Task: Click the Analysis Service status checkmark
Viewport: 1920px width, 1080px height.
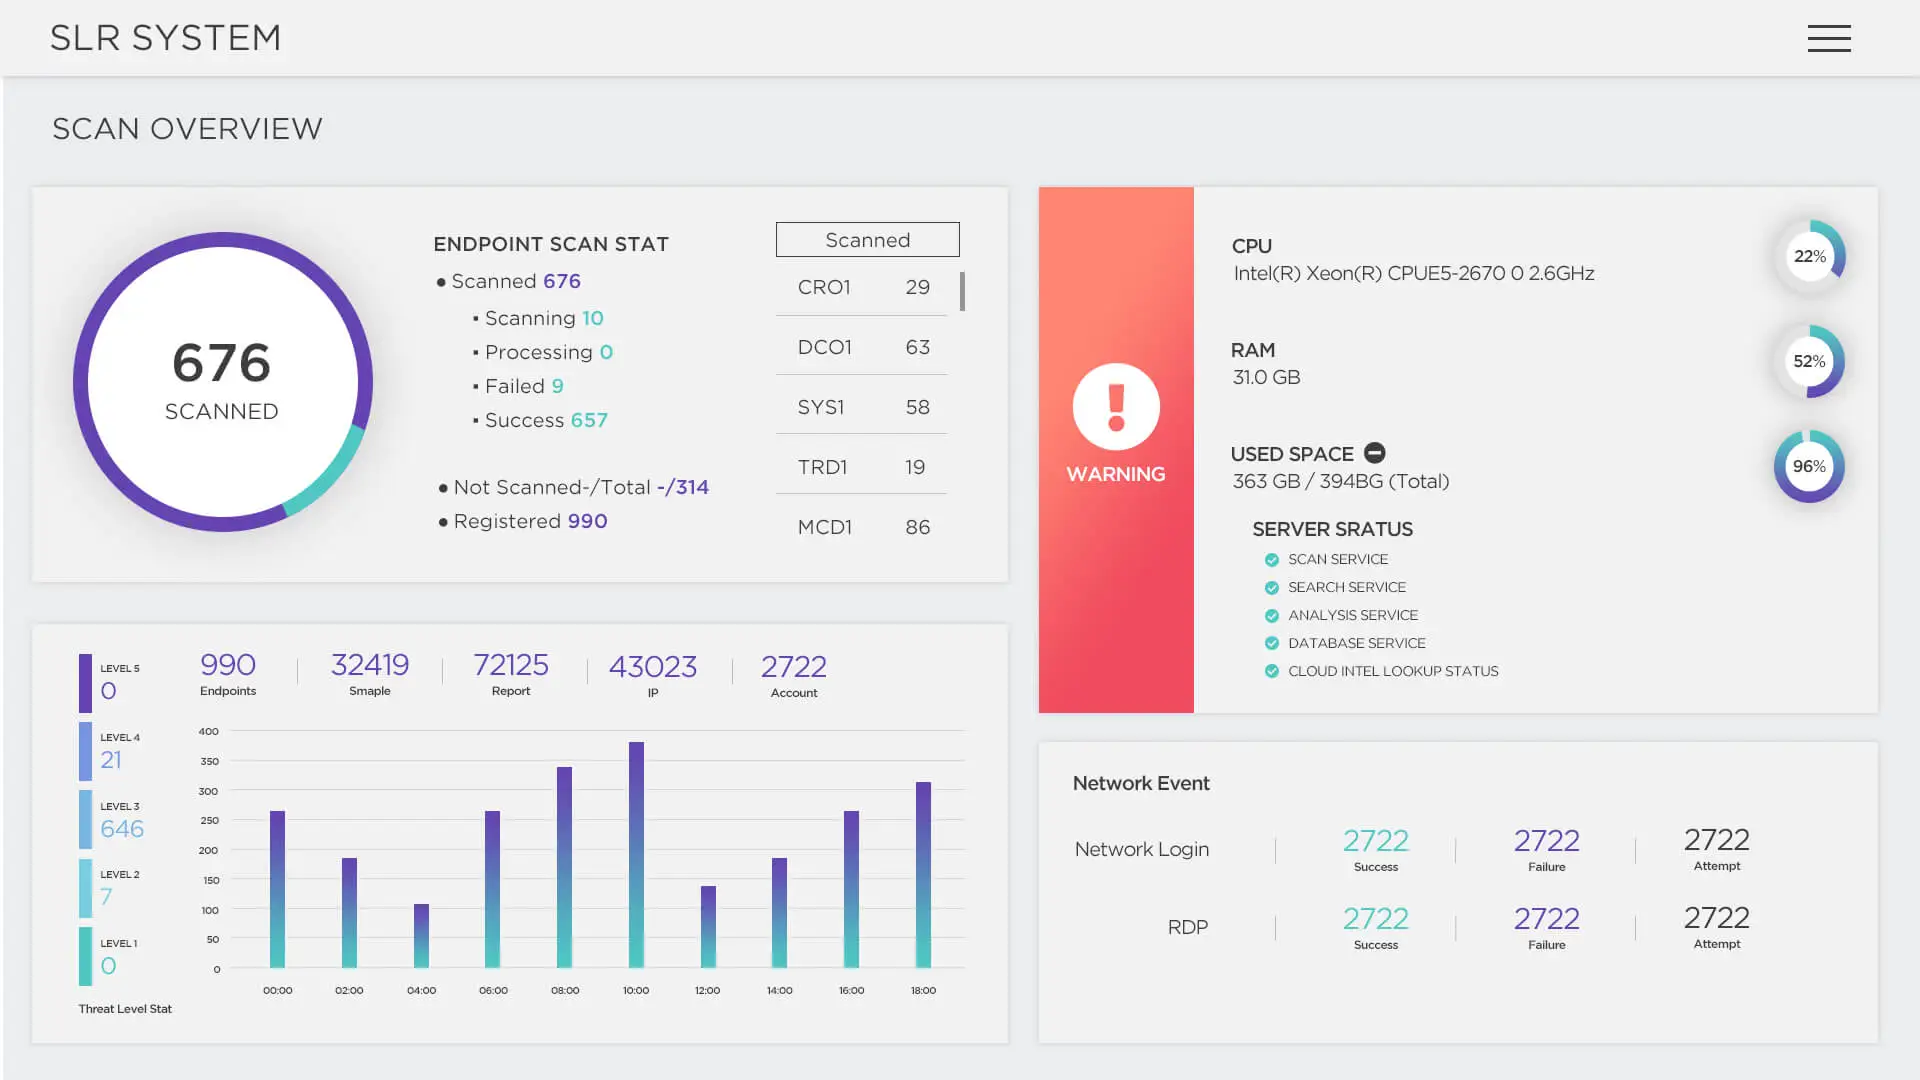Action: pyautogui.click(x=1272, y=616)
